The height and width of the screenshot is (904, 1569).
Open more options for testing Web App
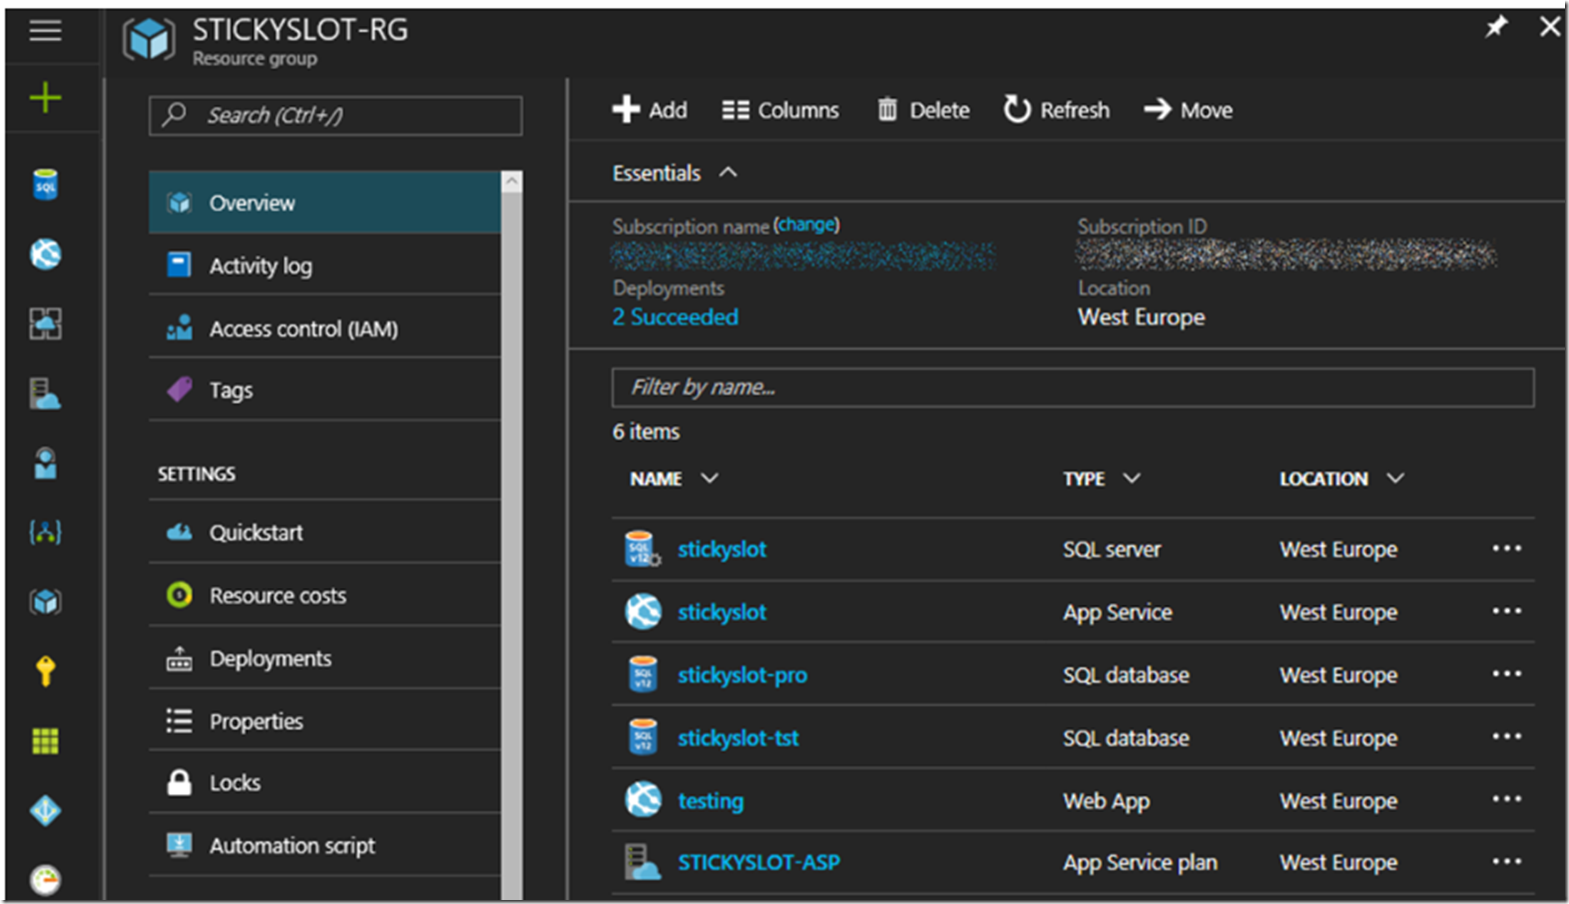(x=1507, y=799)
